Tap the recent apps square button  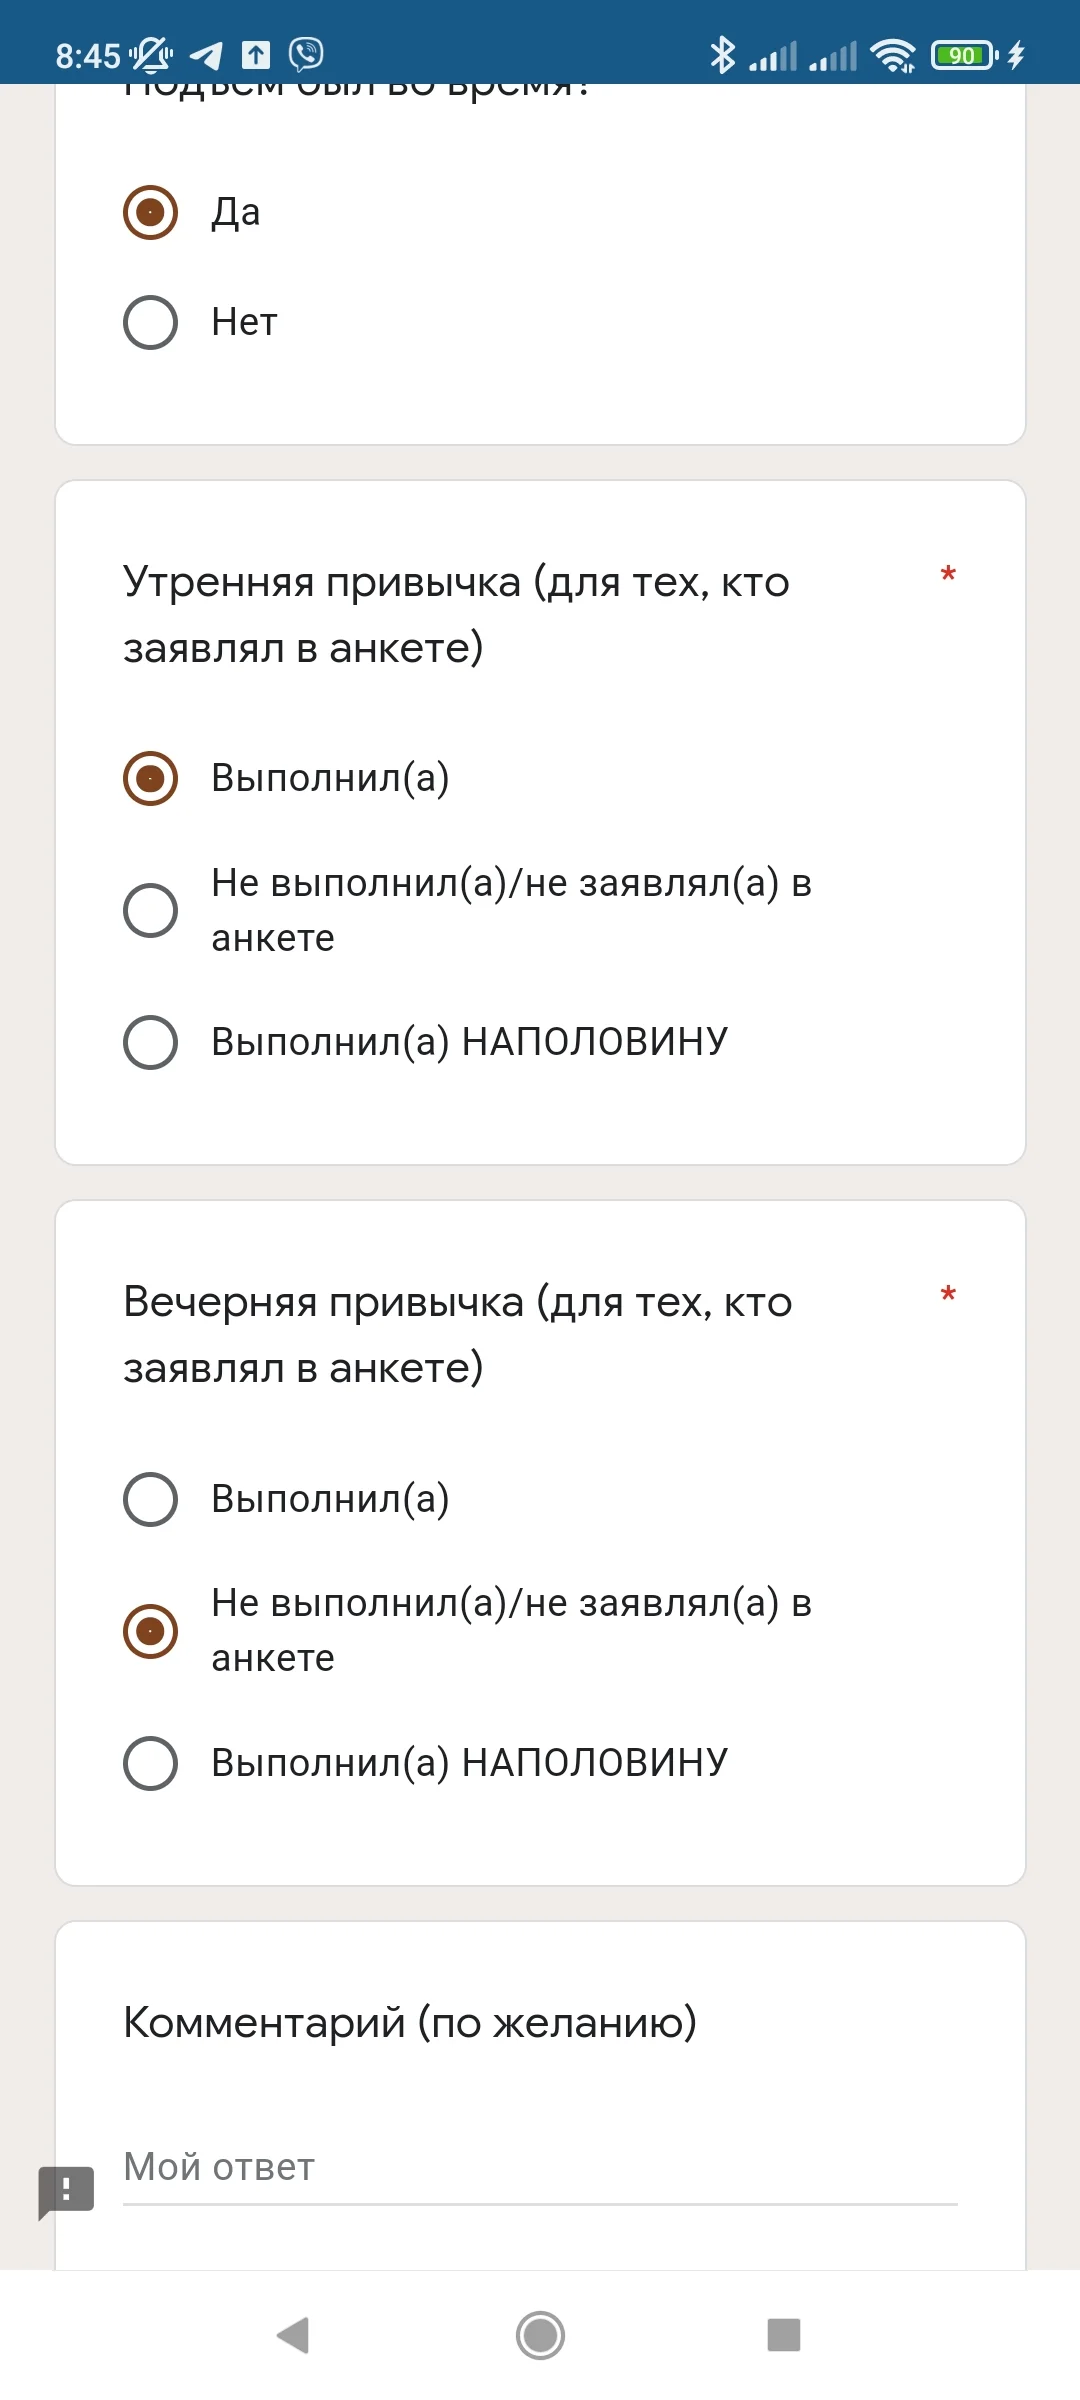pyautogui.click(x=783, y=2335)
